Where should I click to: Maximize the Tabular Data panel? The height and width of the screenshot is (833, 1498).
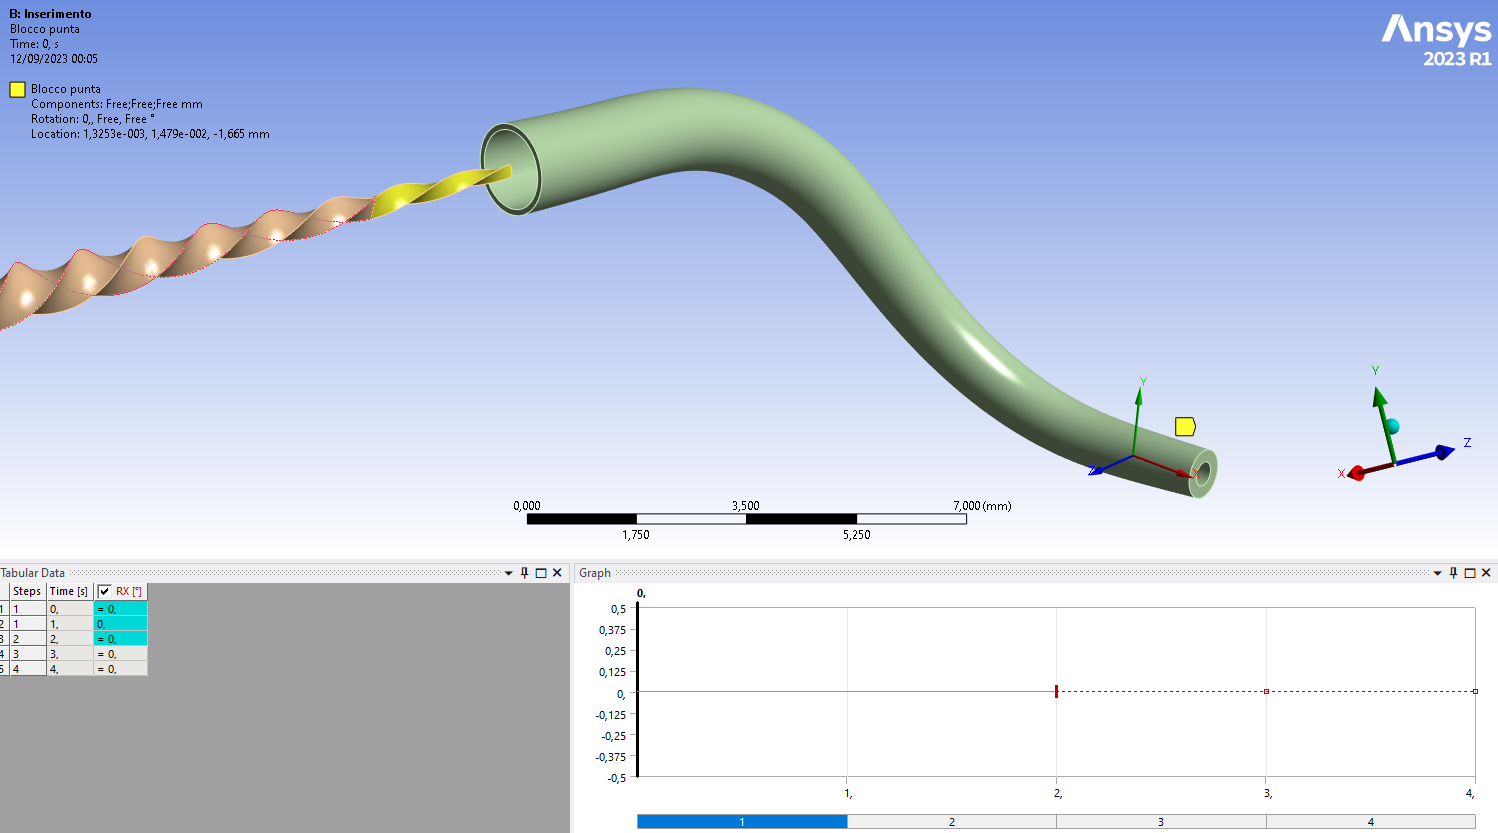541,573
